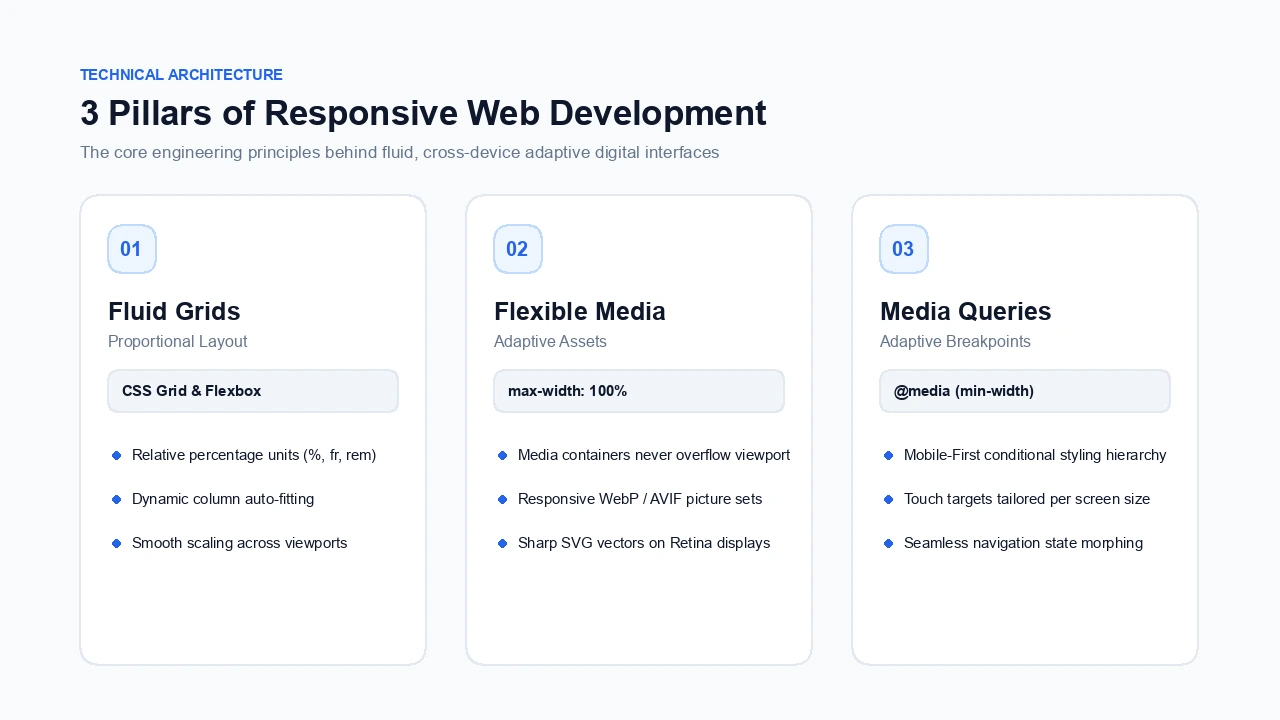1280x720 pixels.
Task: Select the CSS Grid & Flexbox pill
Action: point(253,391)
